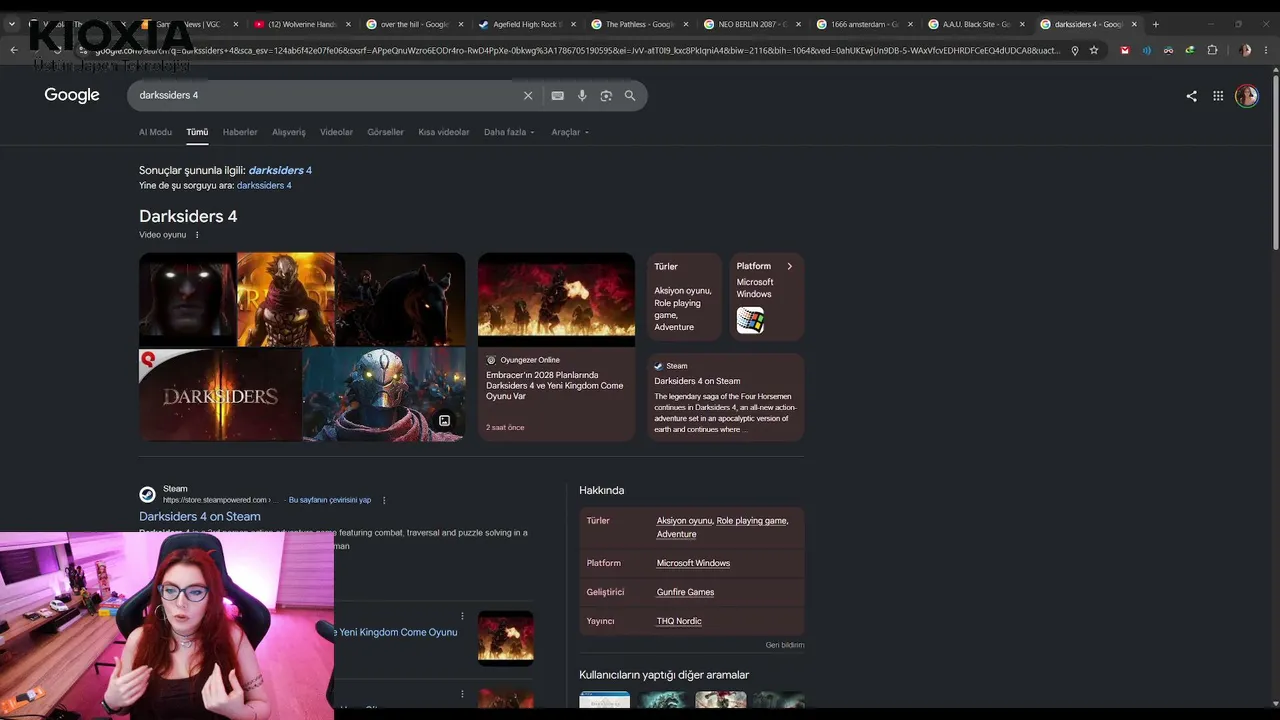Select the Tümü results tab

pos(197,132)
